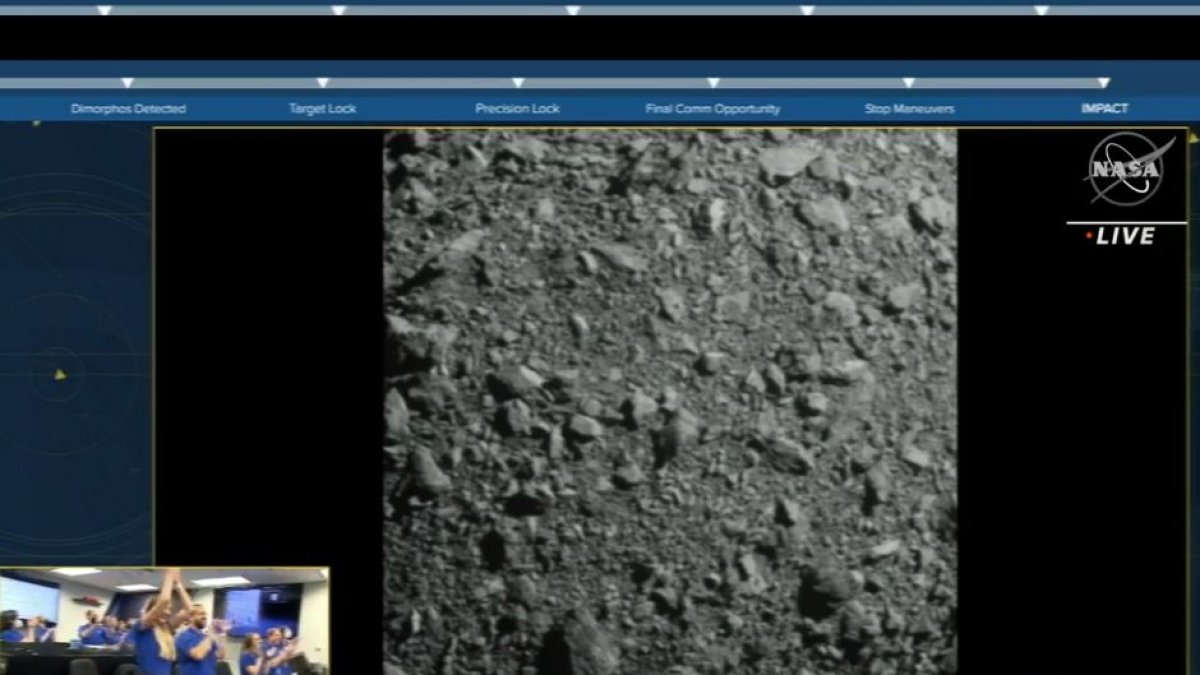Select the Dimorphos Detected label
1200x675 pixels.
pyautogui.click(x=127, y=108)
